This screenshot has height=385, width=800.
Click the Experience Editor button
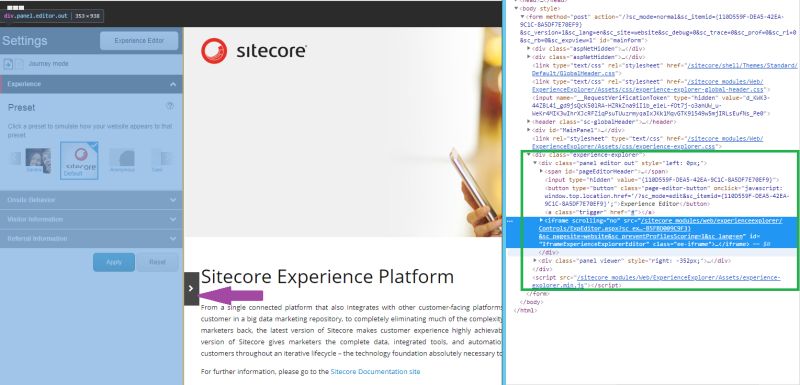click(139, 41)
